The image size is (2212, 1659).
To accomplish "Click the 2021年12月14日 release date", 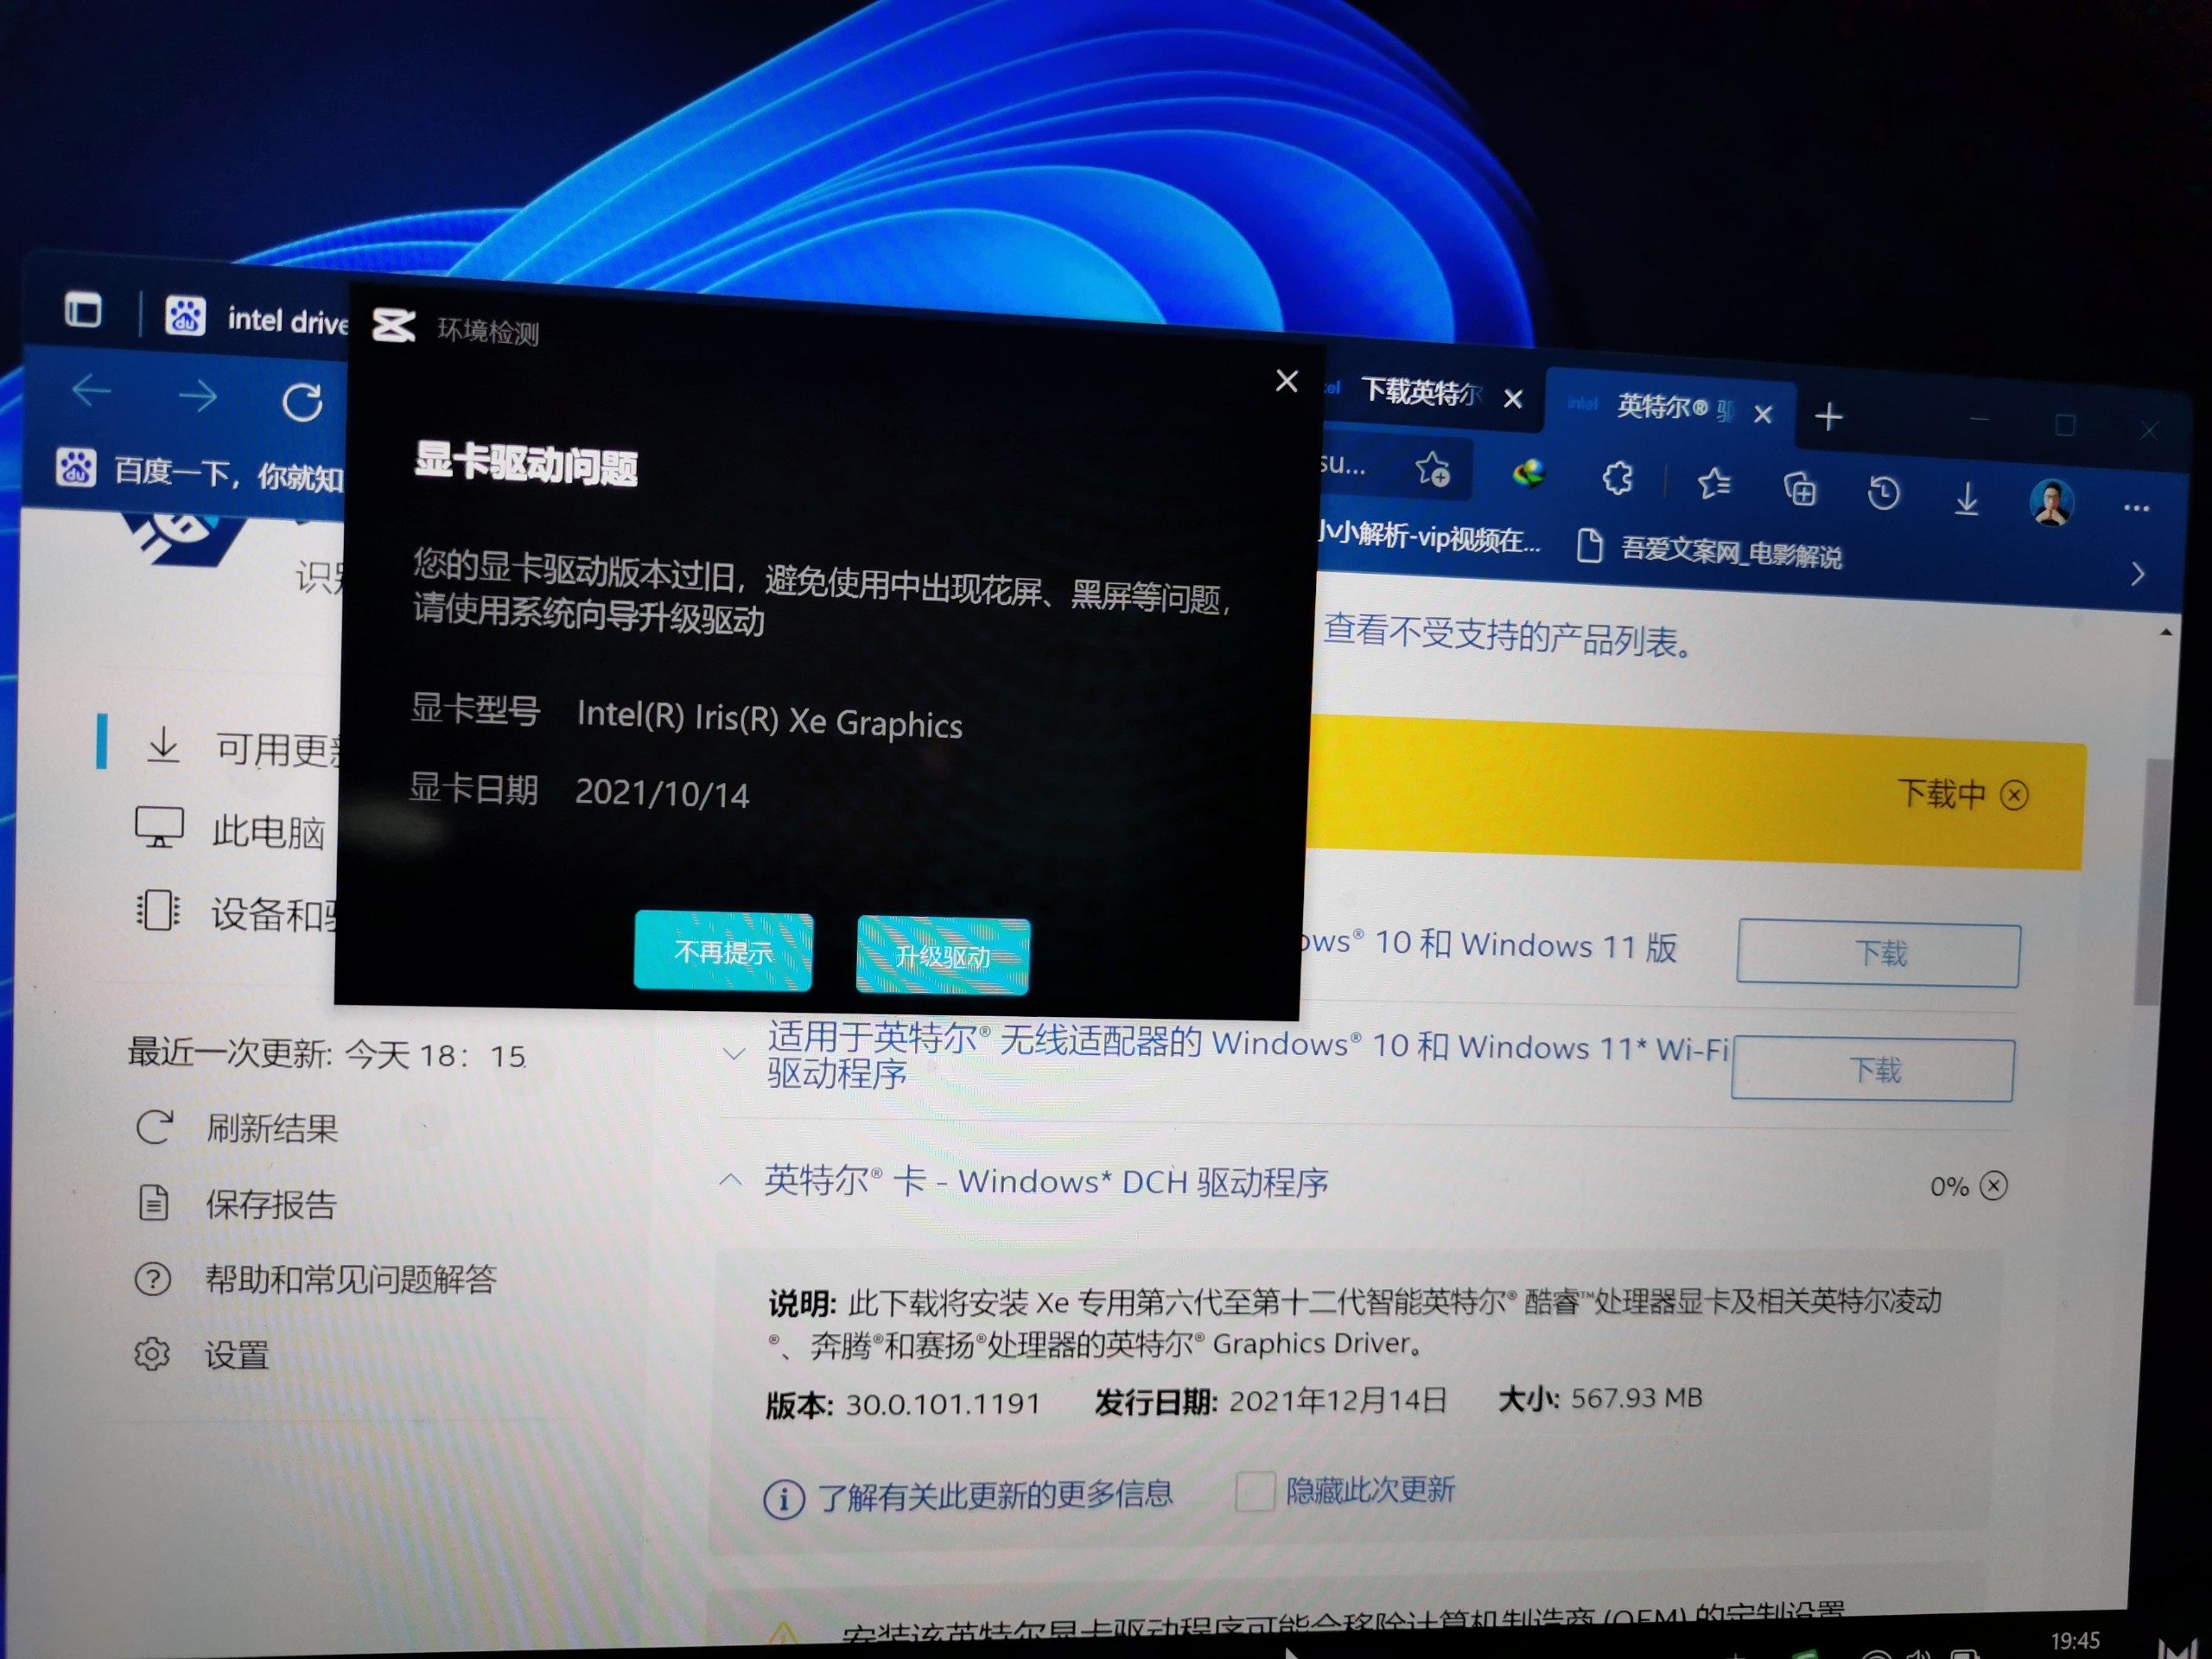I will tap(1338, 1400).
